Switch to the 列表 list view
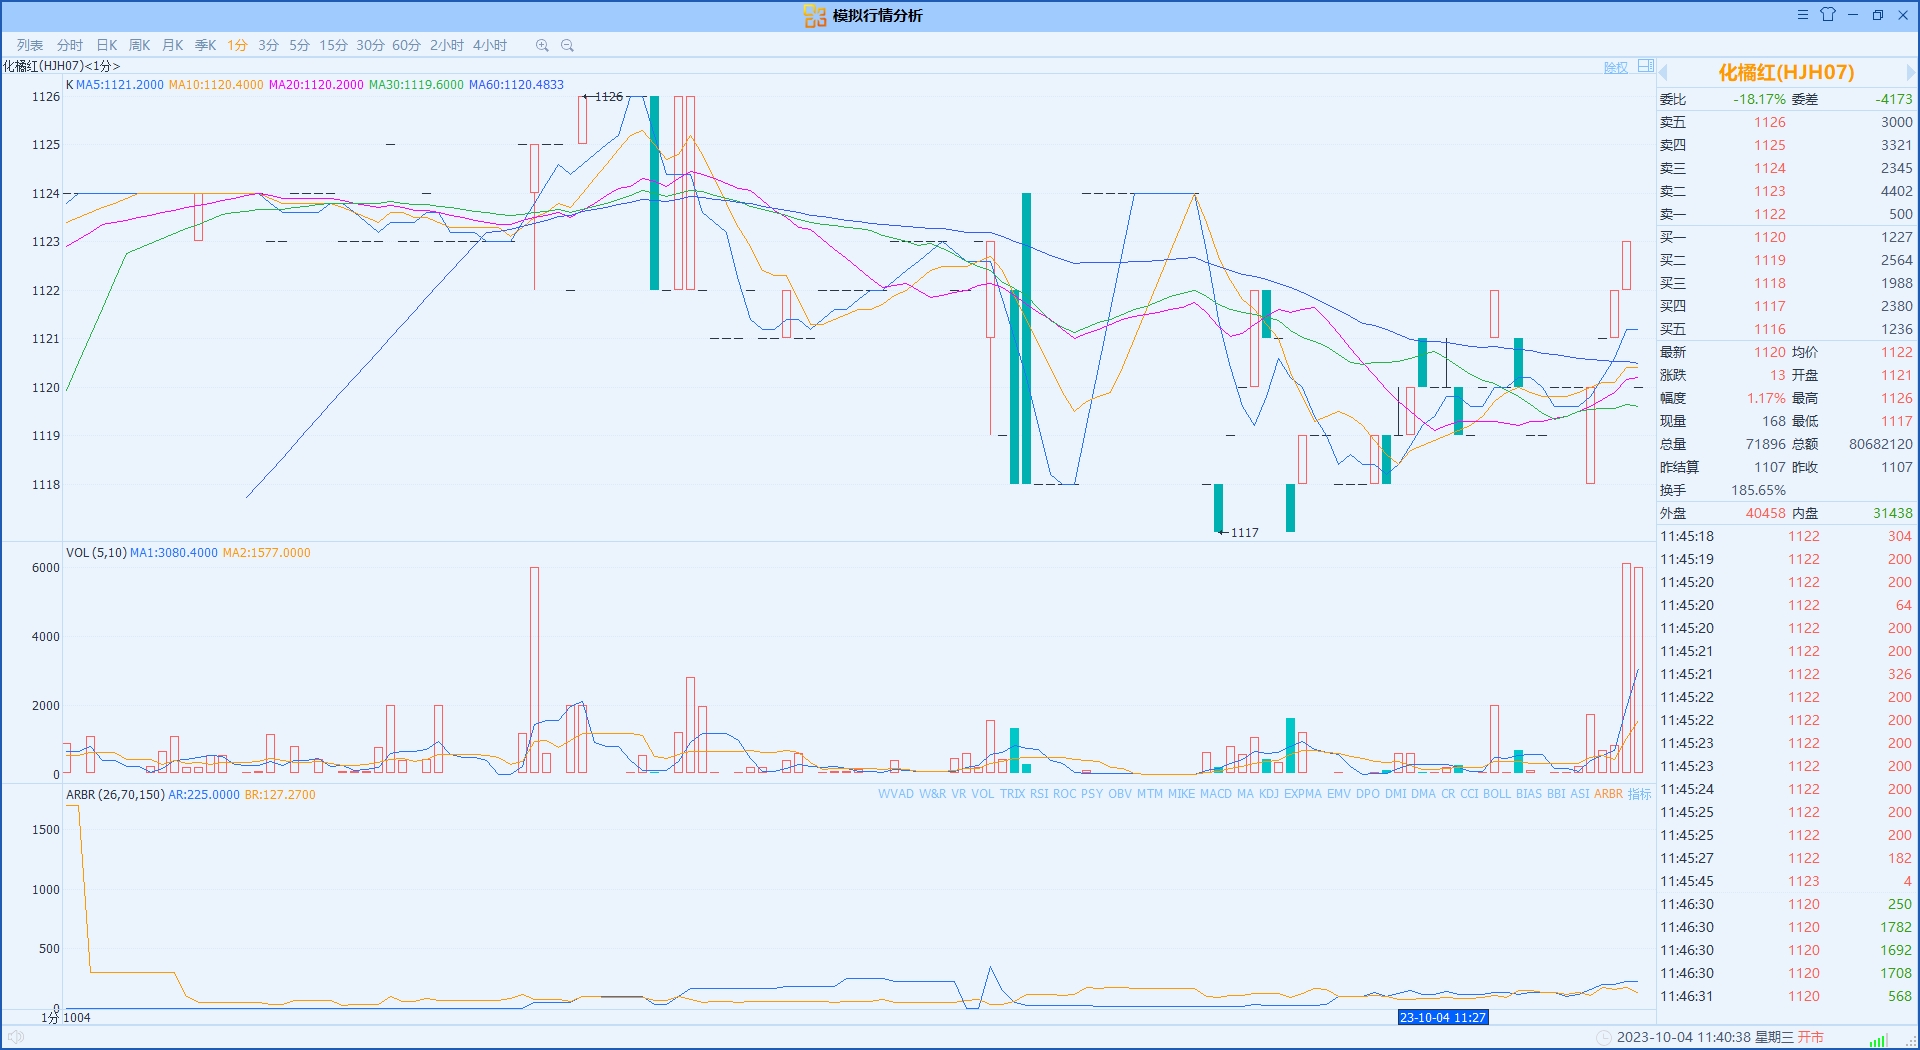Screen dimensions: 1920x1050 pos(30,45)
